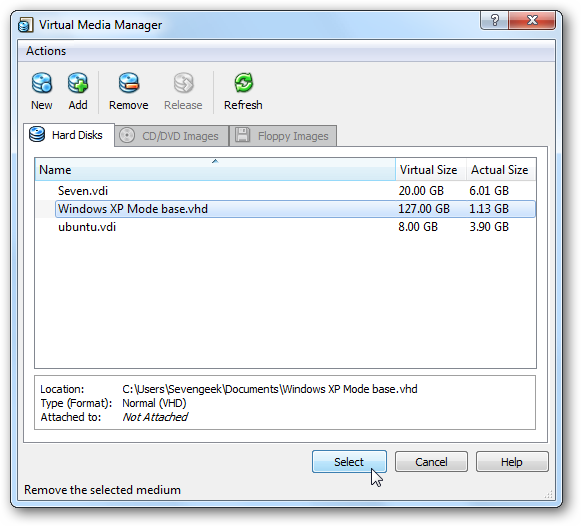The width and height of the screenshot is (581, 526).
Task: Click the 20.00 GB virtual size cell
Action: (421, 191)
